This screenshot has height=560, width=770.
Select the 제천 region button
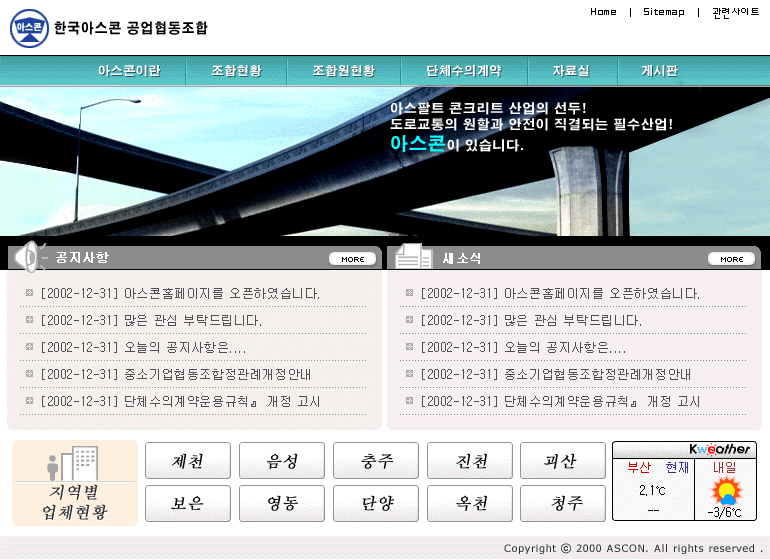pyautogui.click(x=188, y=461)
